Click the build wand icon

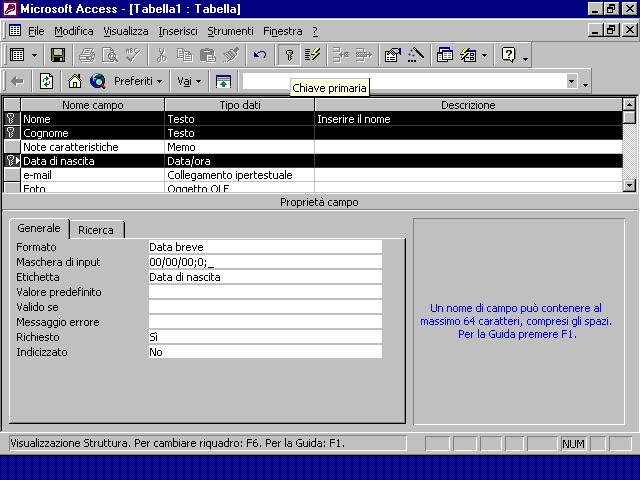tap(416, 55)
